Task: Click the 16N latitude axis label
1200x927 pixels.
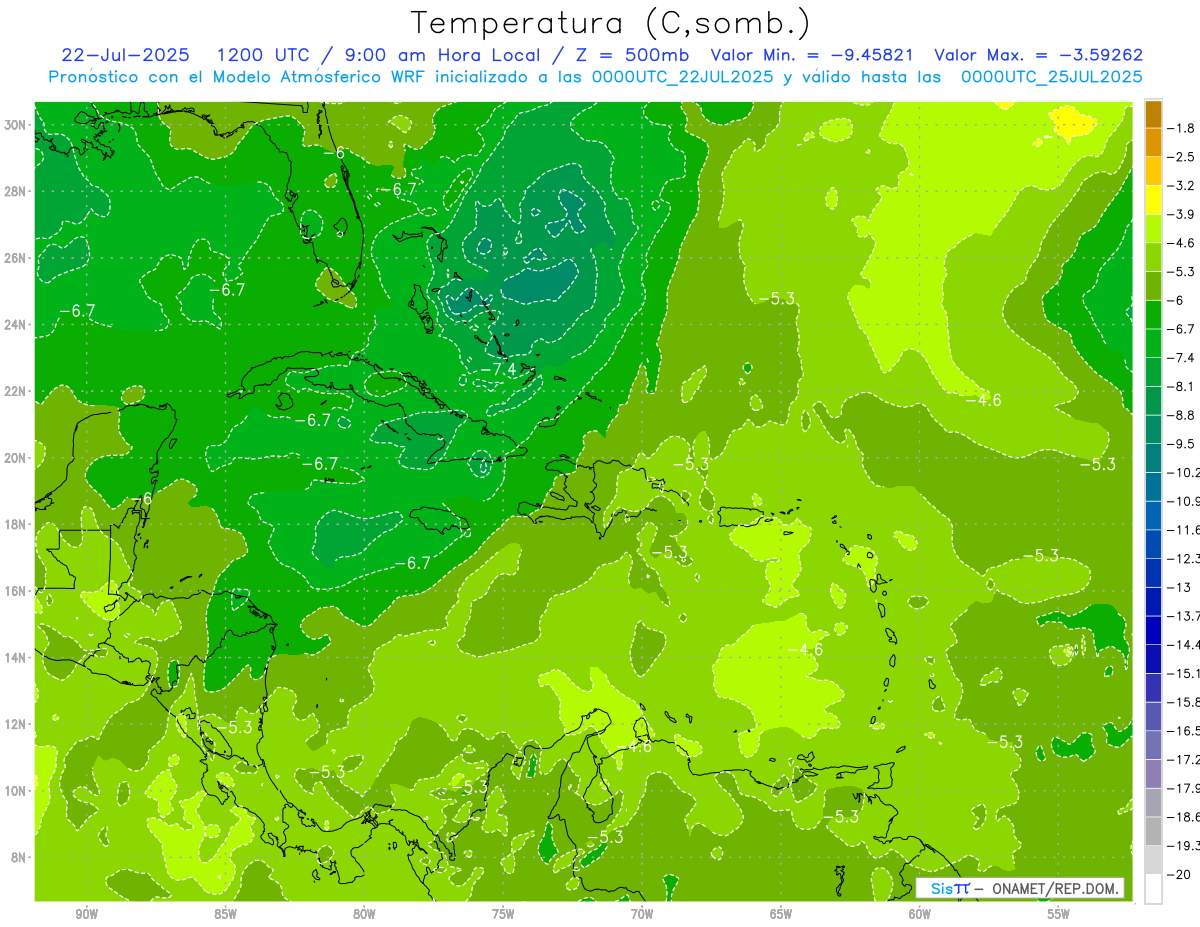Action: pos(17,591)
